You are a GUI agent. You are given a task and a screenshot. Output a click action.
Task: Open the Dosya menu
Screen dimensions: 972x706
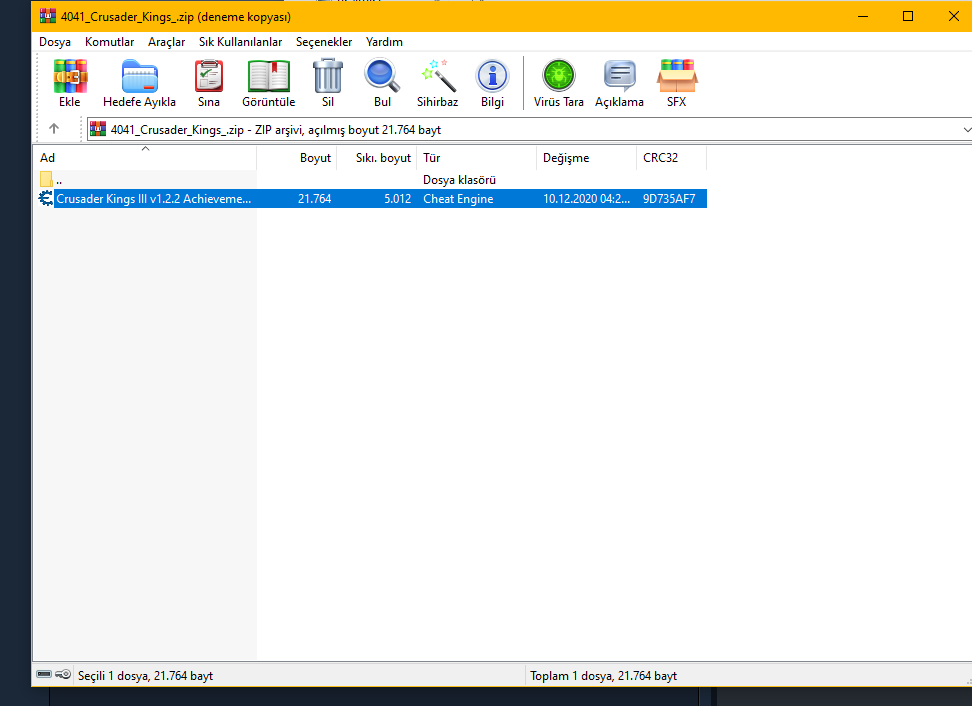[x=55, y=42]
